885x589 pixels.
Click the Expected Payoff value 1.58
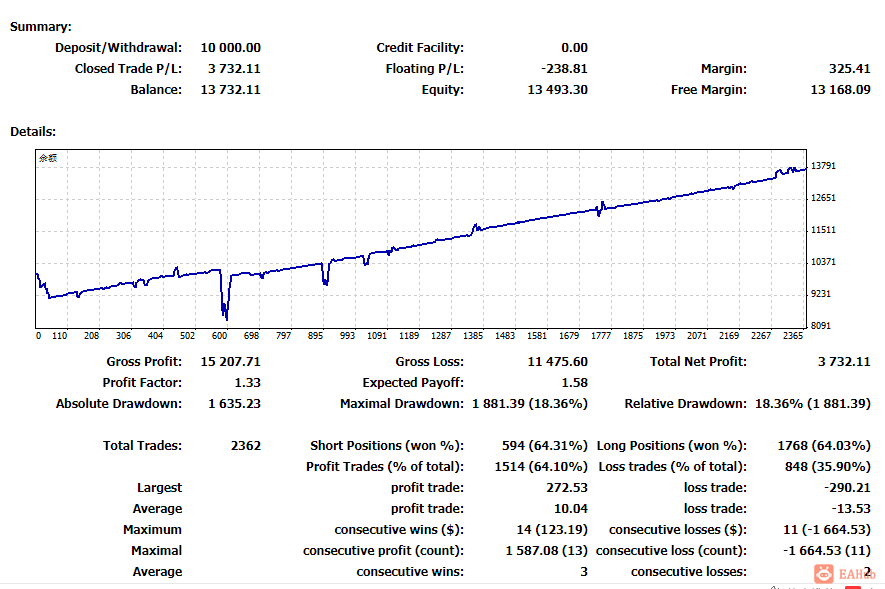pyautogui.click(x=575, y=383)
